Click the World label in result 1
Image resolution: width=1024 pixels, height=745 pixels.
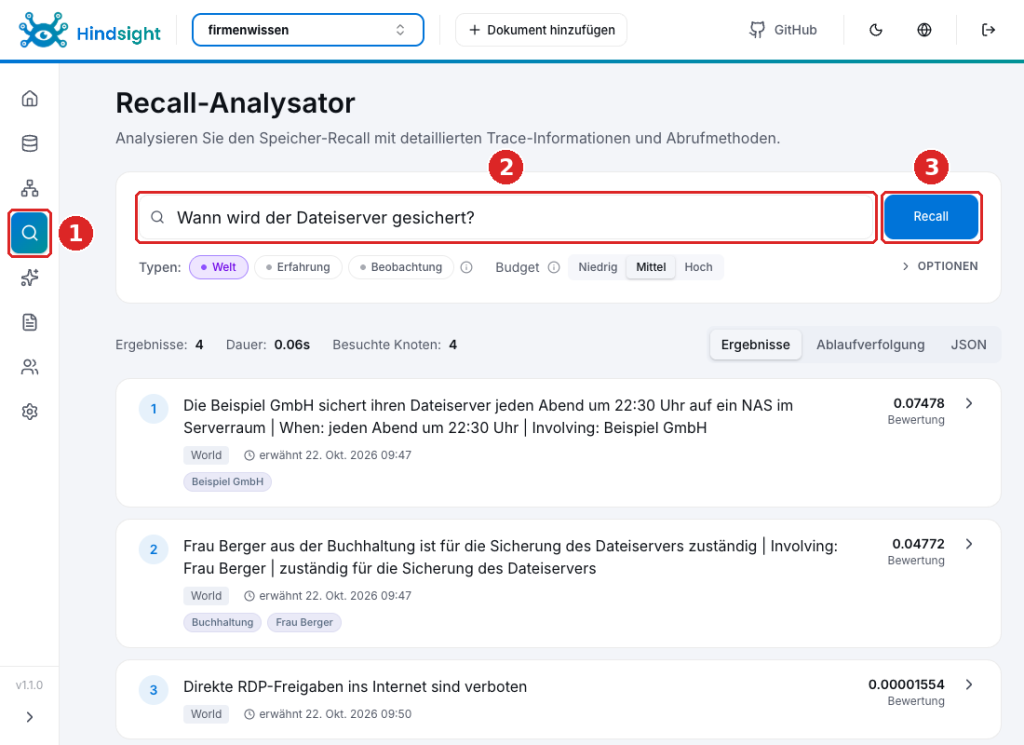pos(206,455)
